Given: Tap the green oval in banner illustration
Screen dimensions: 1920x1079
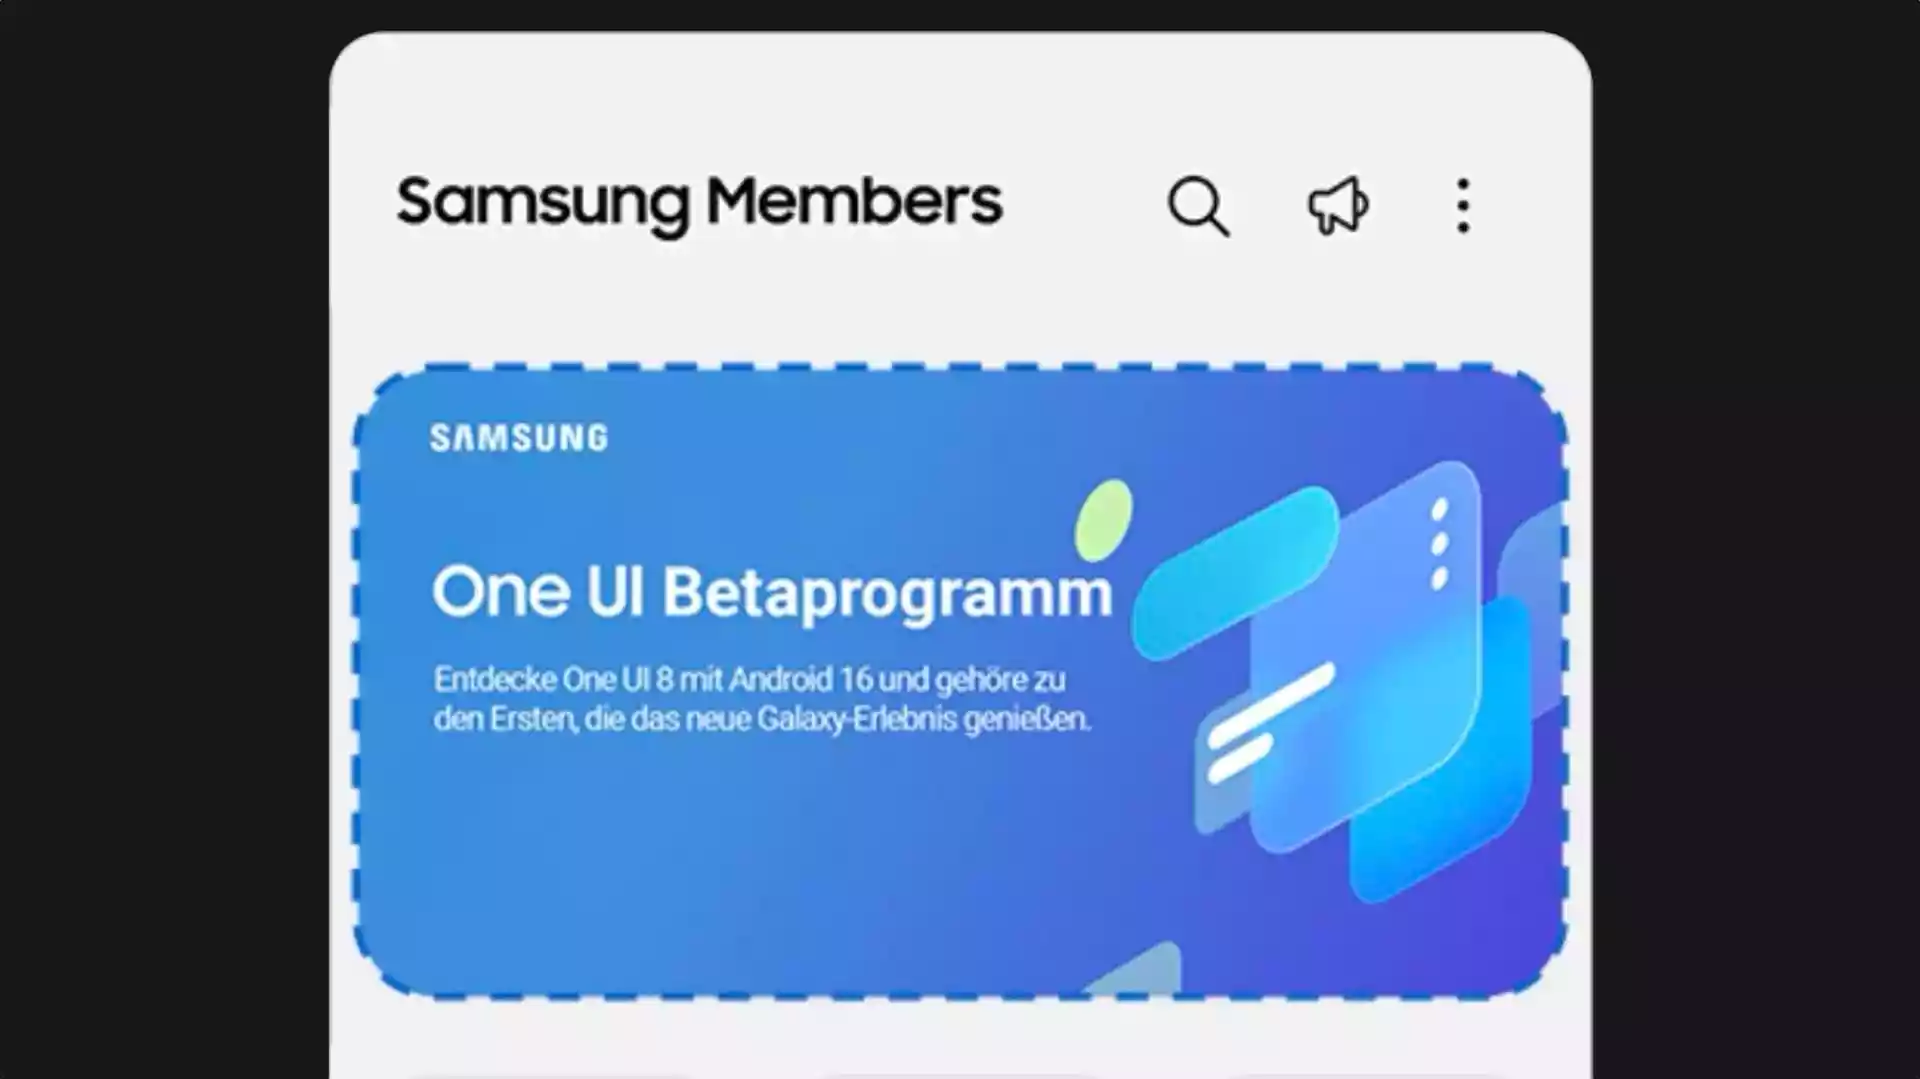Looking at the screenshot, I should [x=1103, y=519].
